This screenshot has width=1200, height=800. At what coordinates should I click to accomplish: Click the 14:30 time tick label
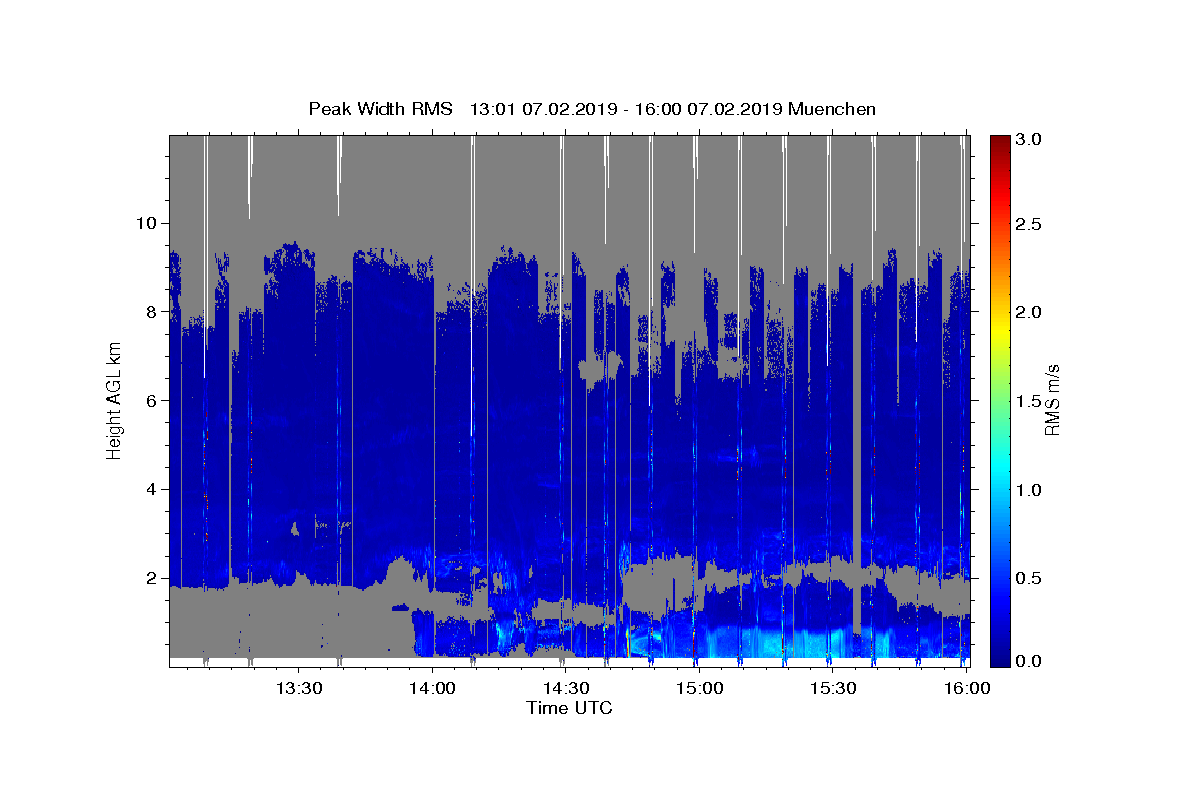(565, 688)
